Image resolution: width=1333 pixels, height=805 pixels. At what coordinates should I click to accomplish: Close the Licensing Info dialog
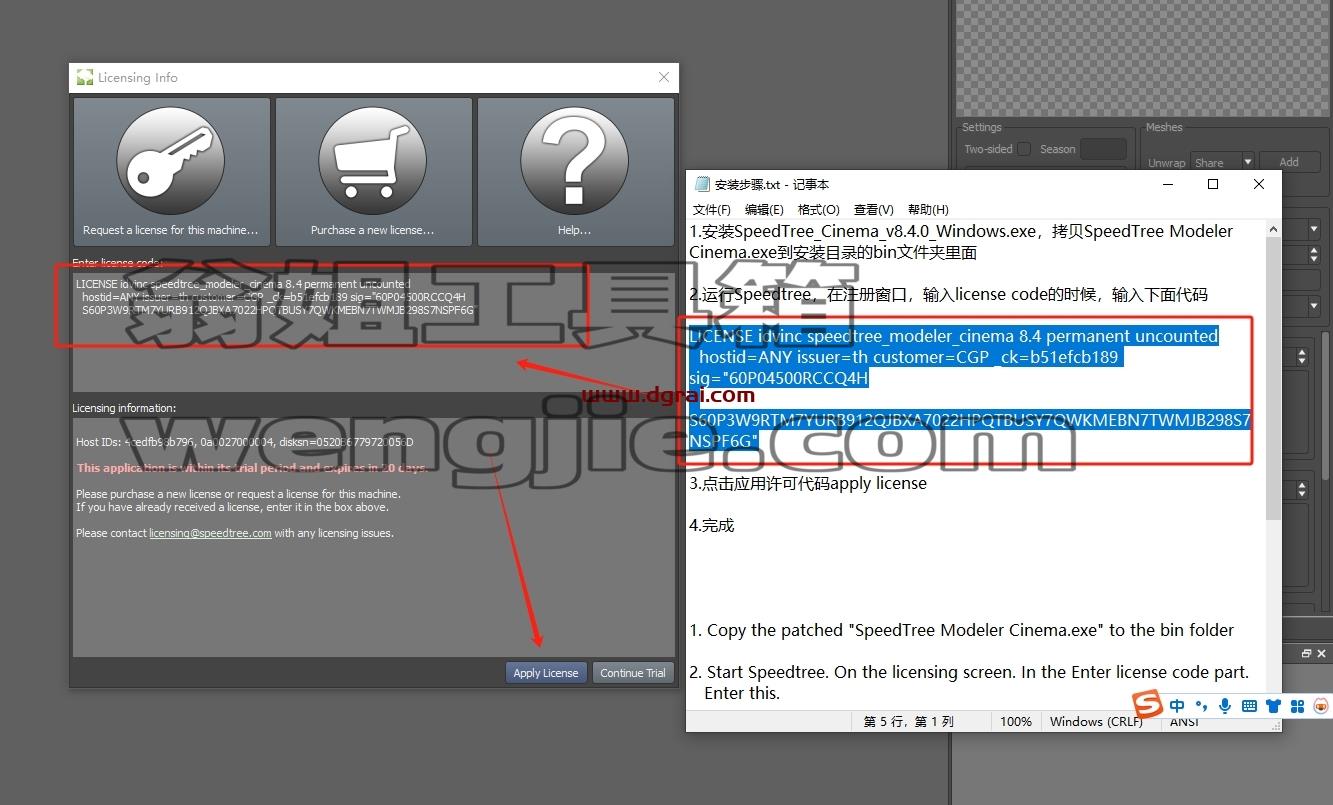[664, 77]
